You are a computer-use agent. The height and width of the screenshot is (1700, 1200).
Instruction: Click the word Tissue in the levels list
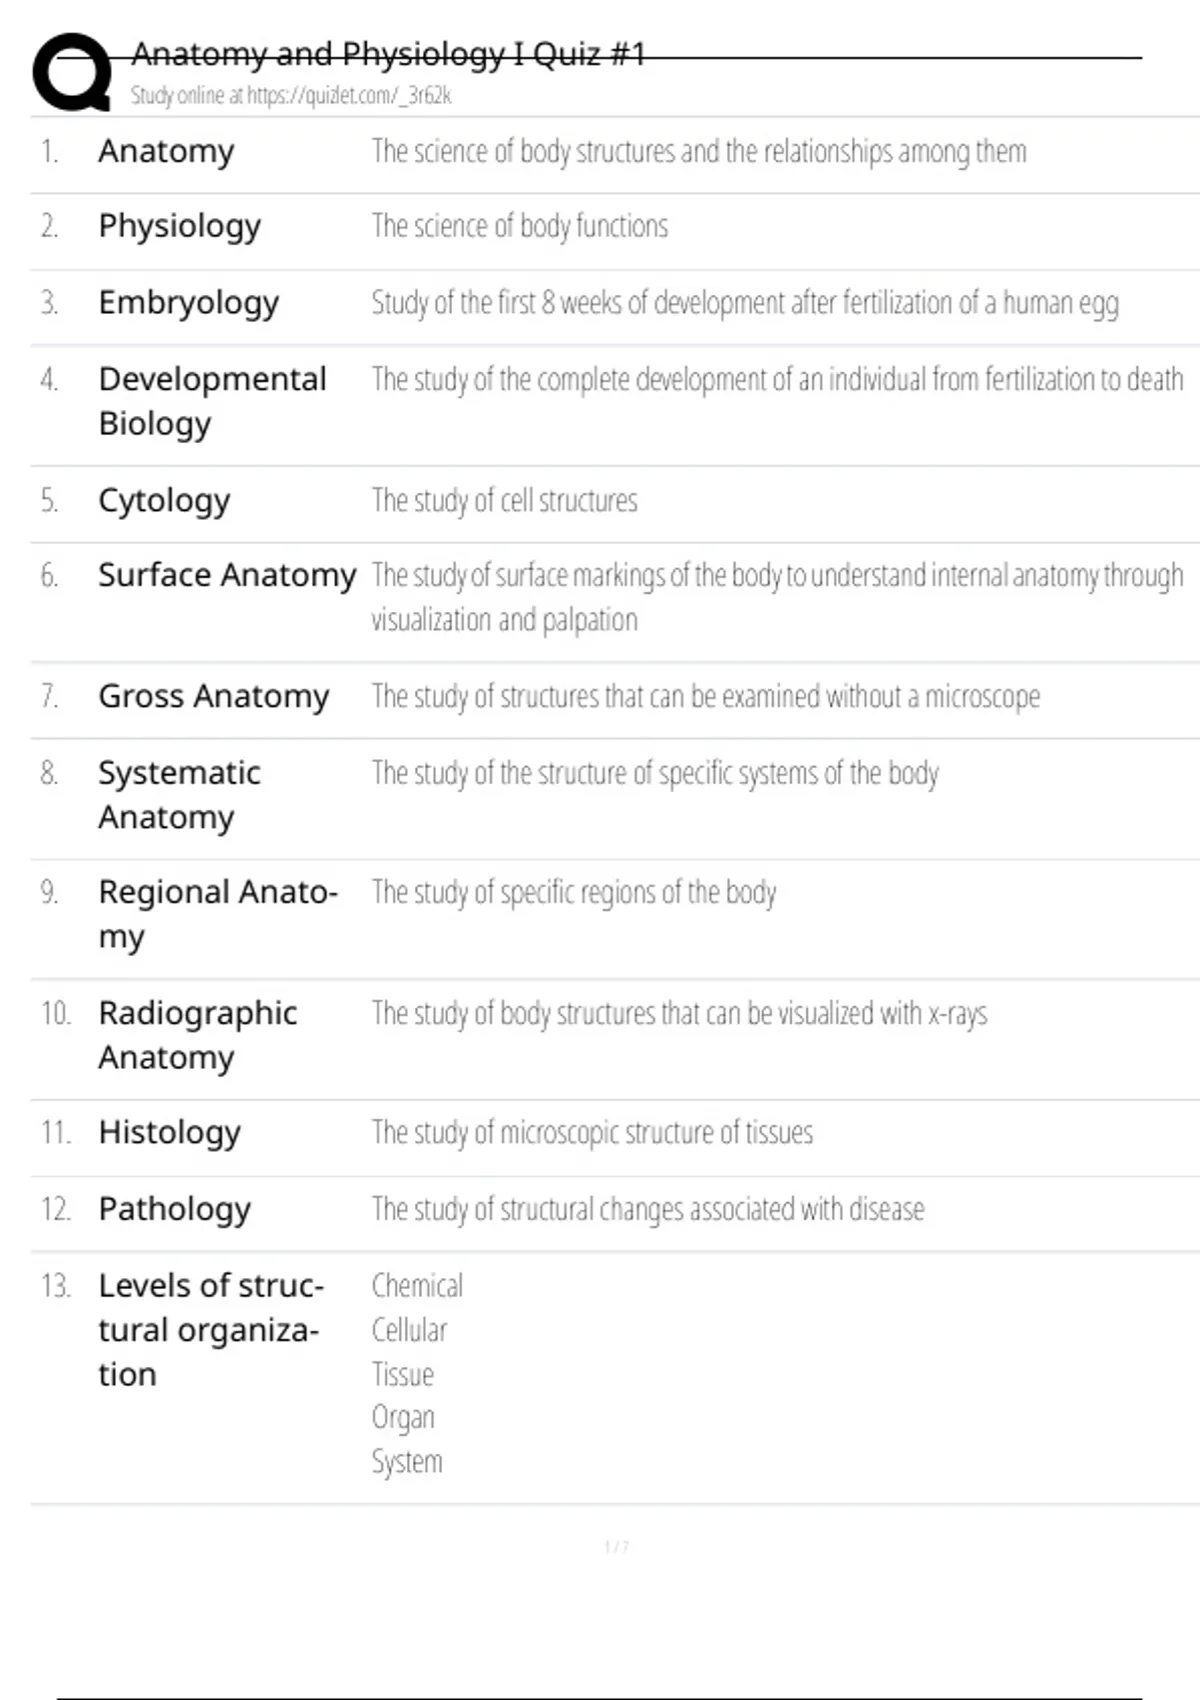[x=402, y=1375]
